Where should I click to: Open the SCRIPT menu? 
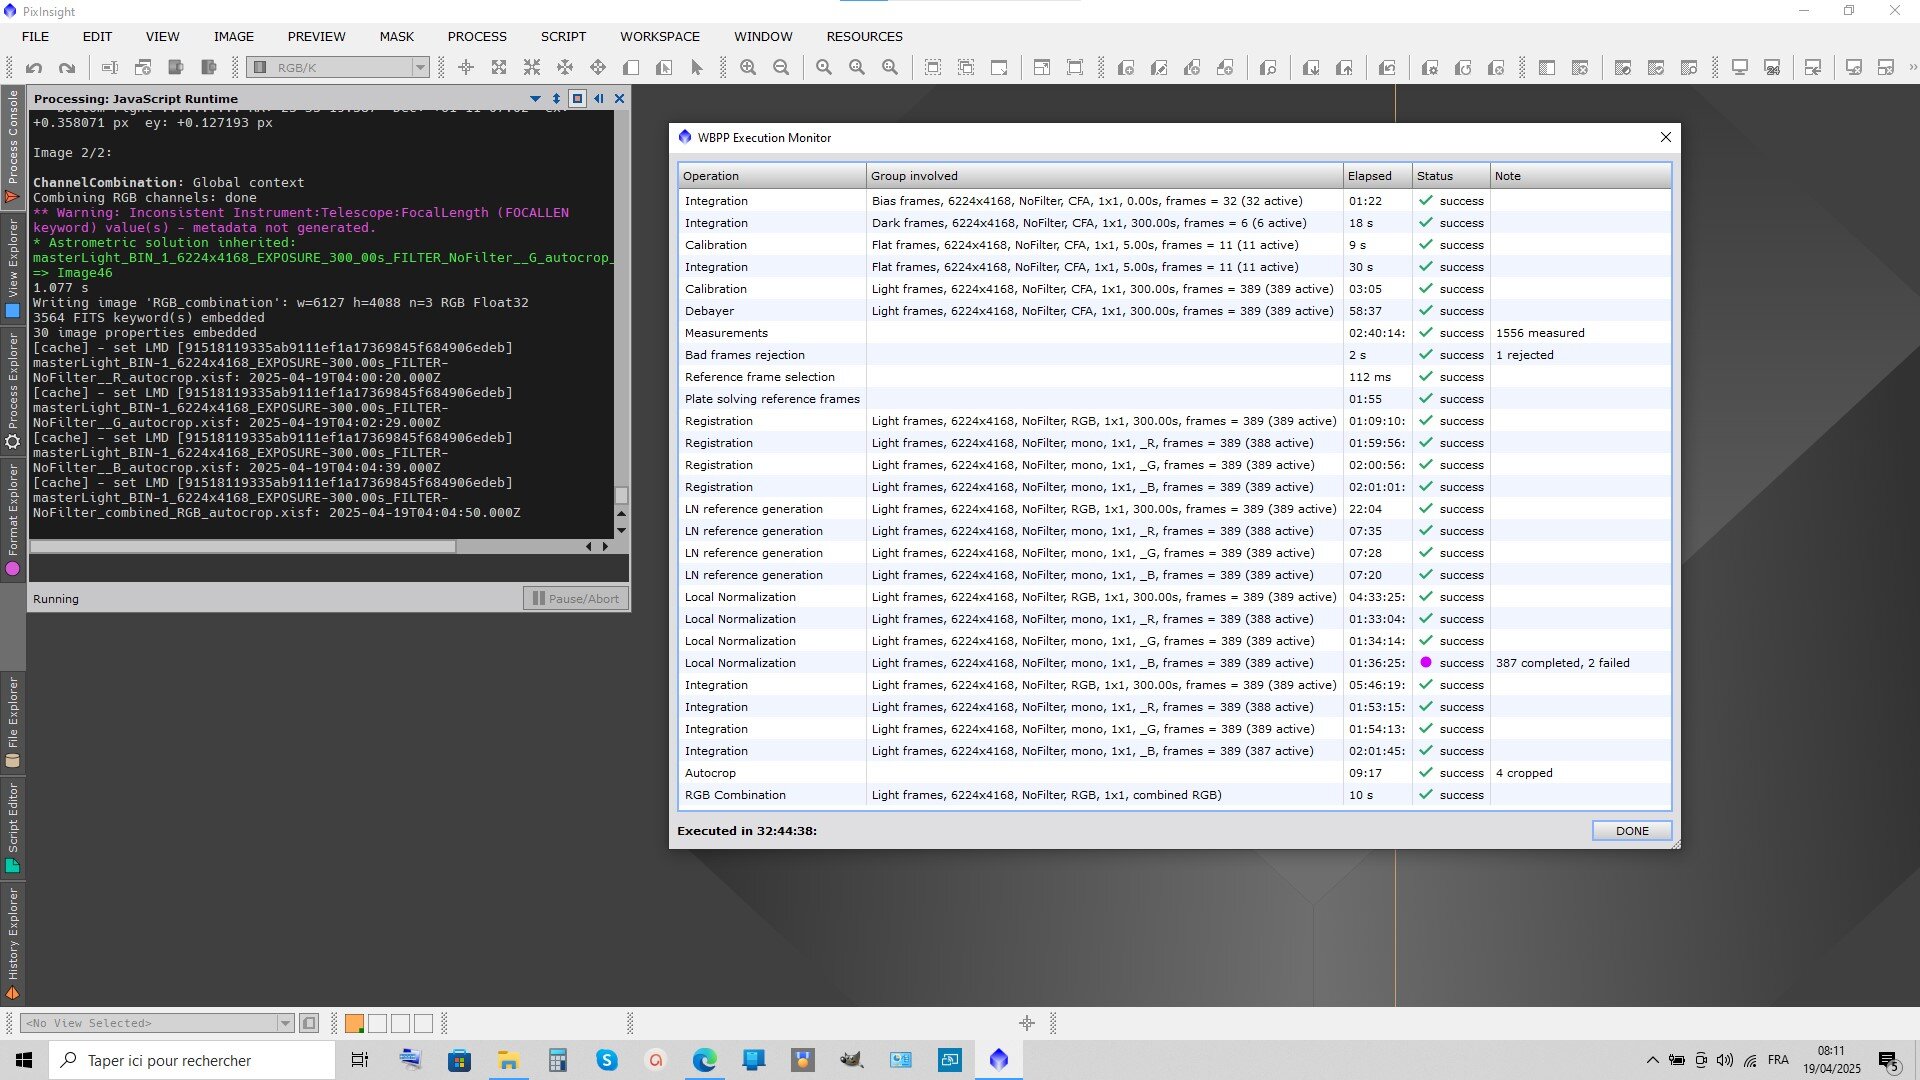(563, 36)
